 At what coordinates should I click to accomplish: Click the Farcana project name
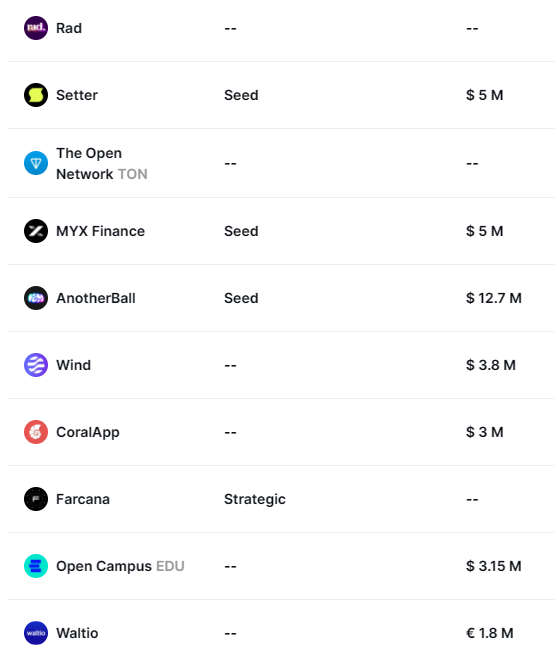(x=83, y=499)
